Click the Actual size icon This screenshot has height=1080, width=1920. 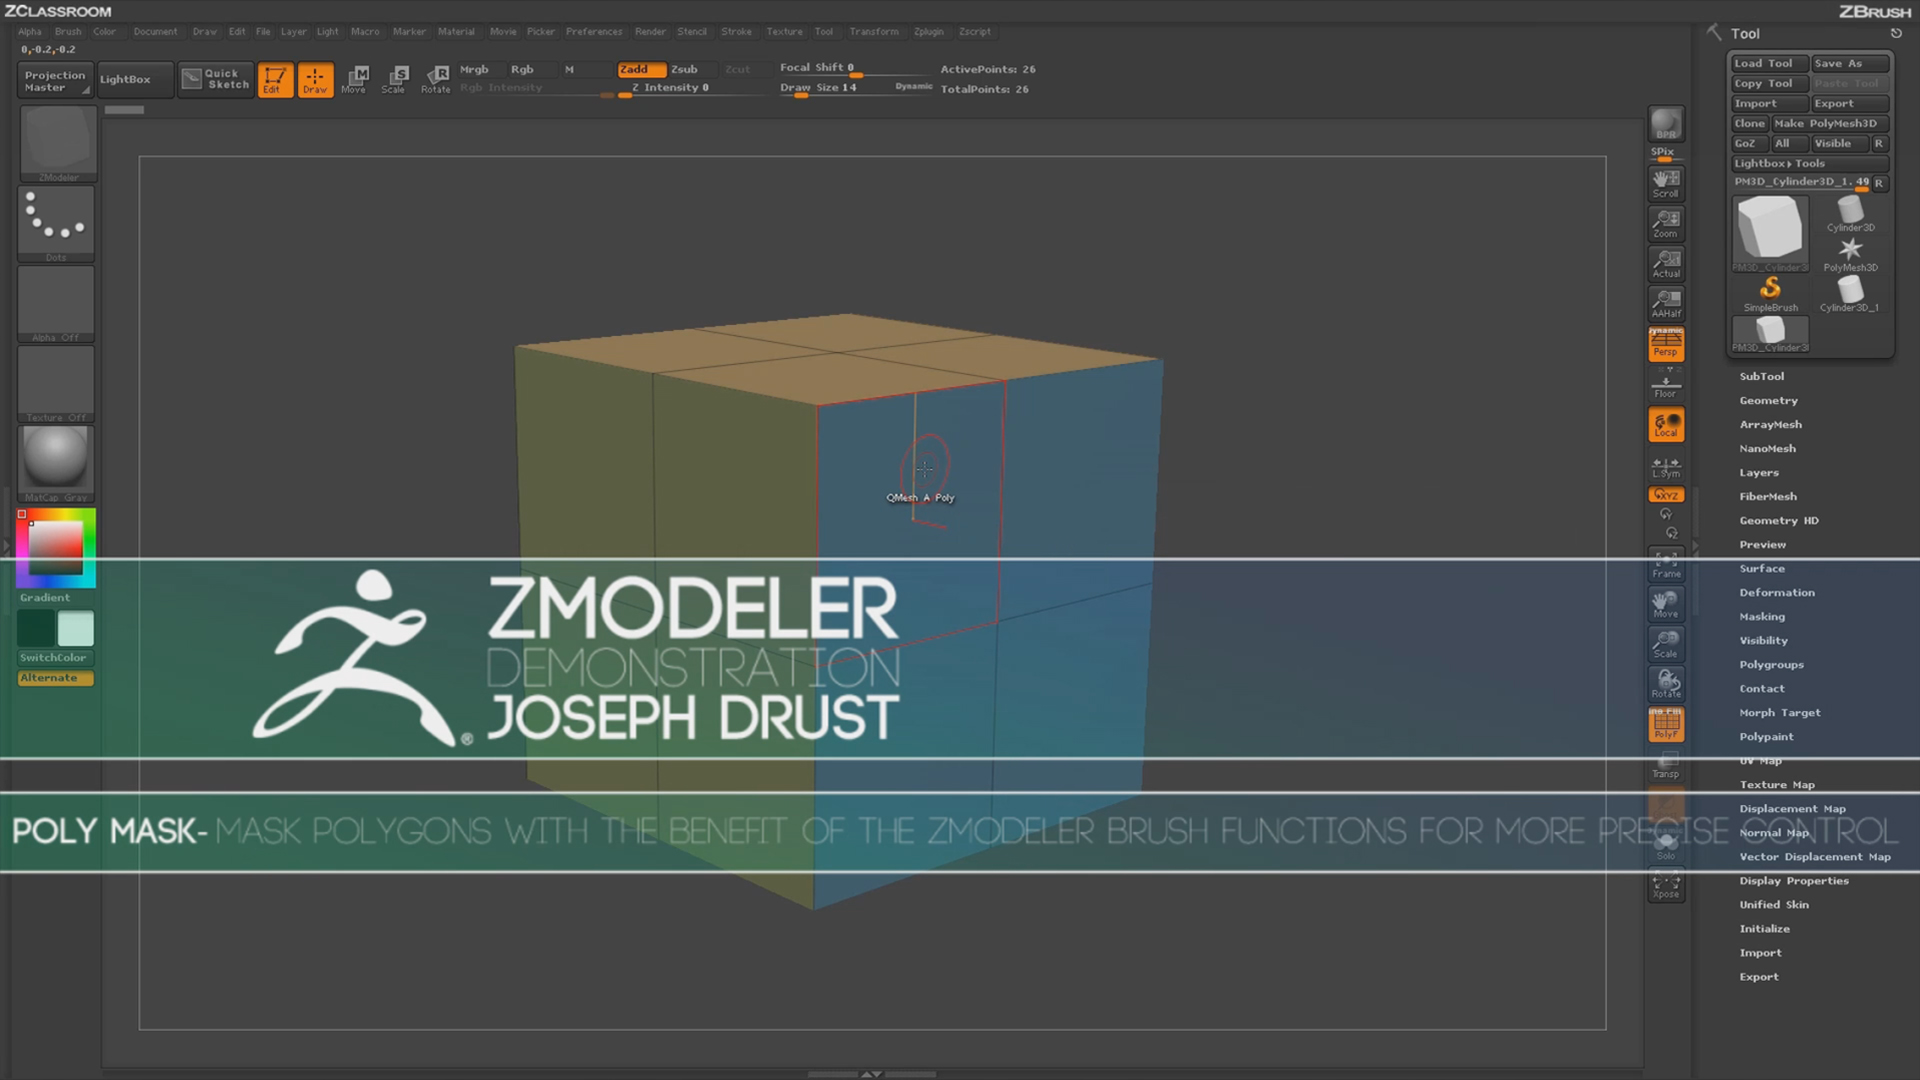click(x=1666, y=263)
